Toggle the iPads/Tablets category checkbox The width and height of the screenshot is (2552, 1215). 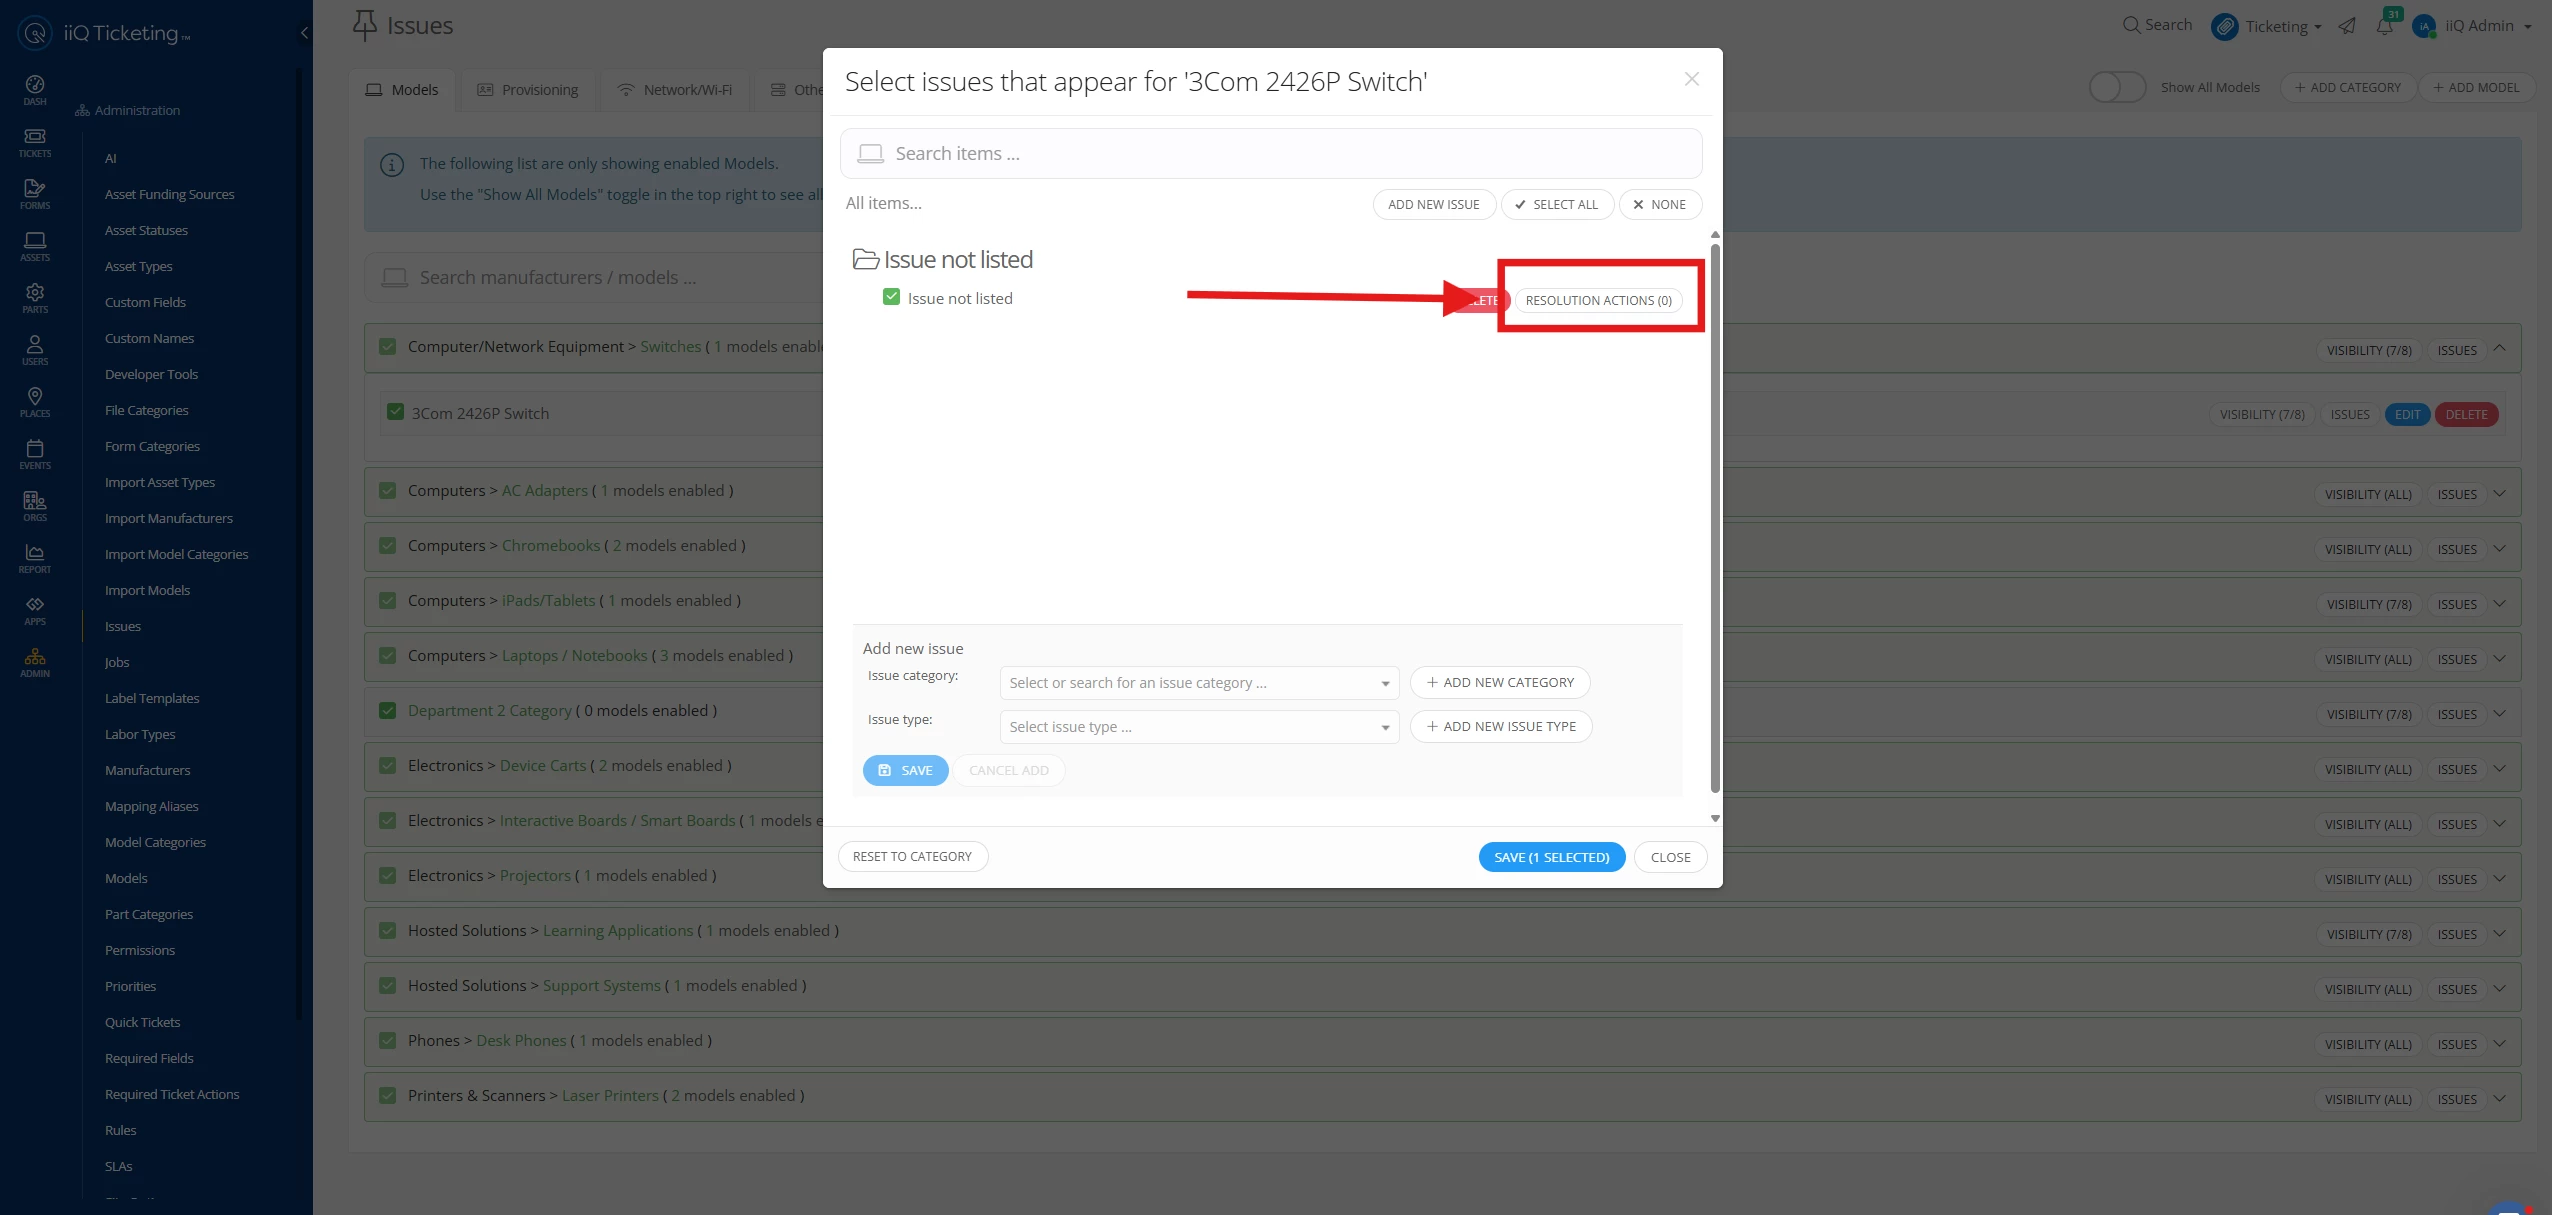[388, 600]
